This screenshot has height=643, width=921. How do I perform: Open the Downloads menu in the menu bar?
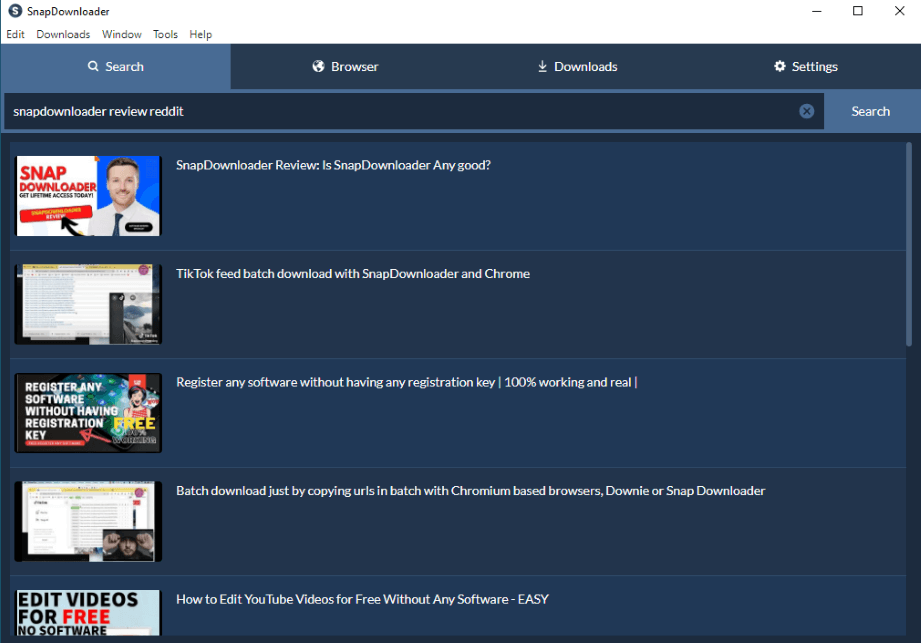[63, 34]
